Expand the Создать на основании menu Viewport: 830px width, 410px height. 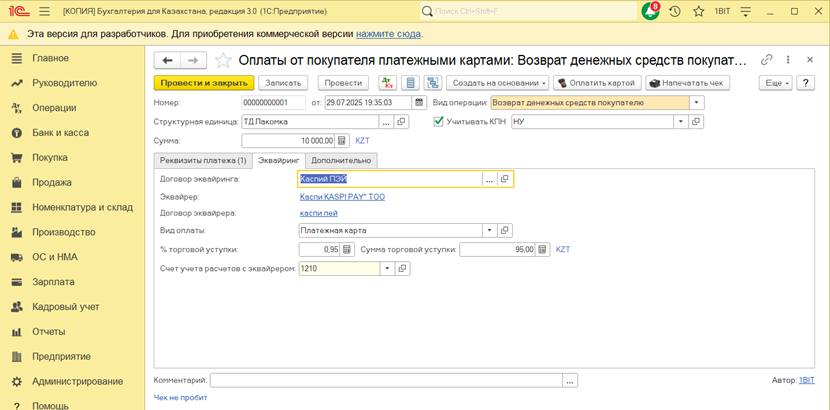pos(496,83)
